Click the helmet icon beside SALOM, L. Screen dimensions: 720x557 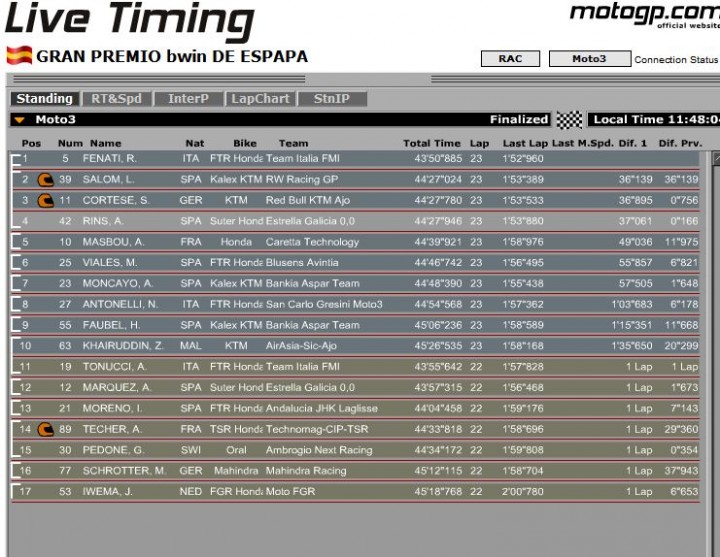(x=45, y=180)
